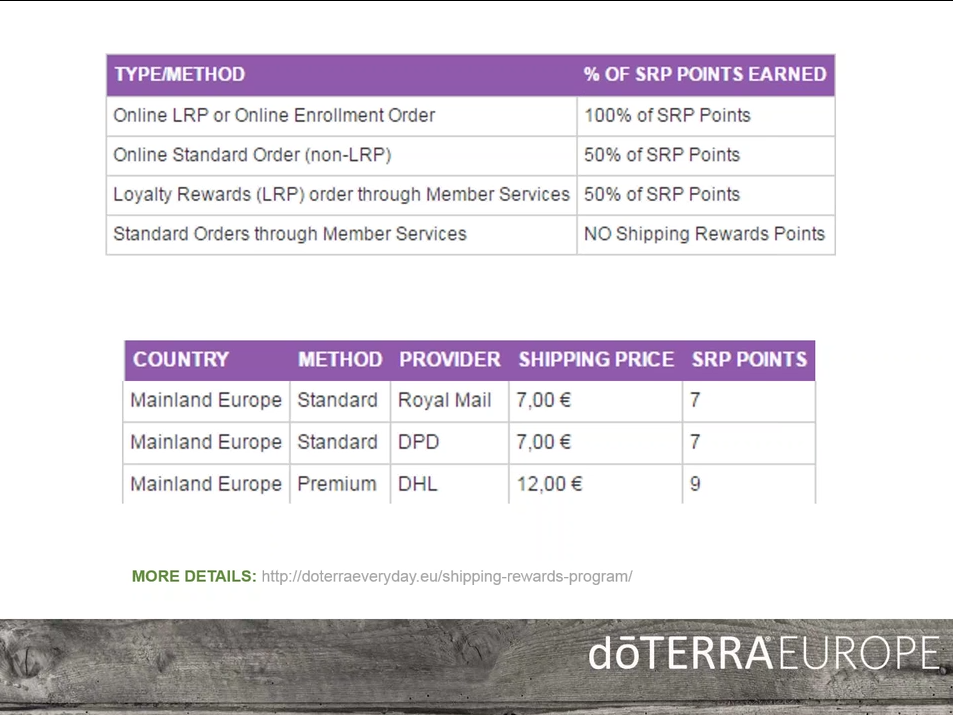Screen dimensions: 953x715
Task: Click the DHL provider cell
Action: pyautogui.click(x=450, y=484)
